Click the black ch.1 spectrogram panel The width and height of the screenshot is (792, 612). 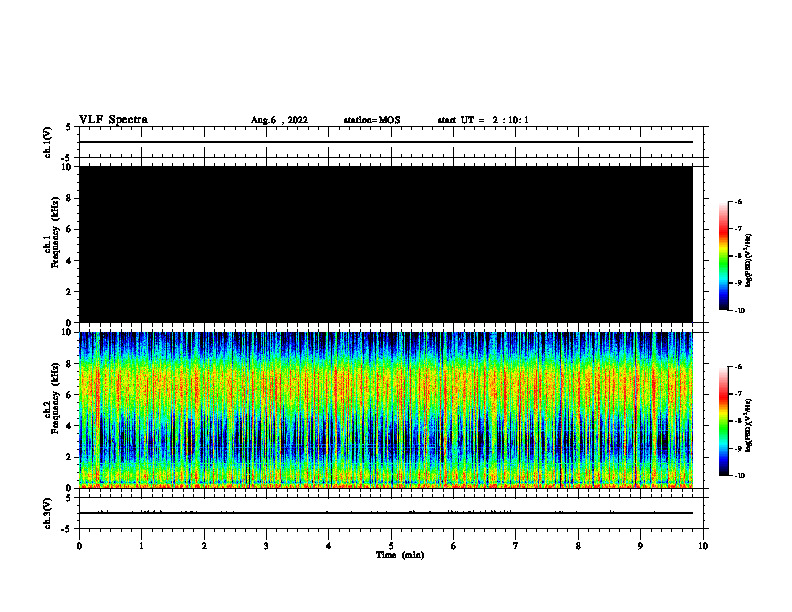[x=386, y=244]
